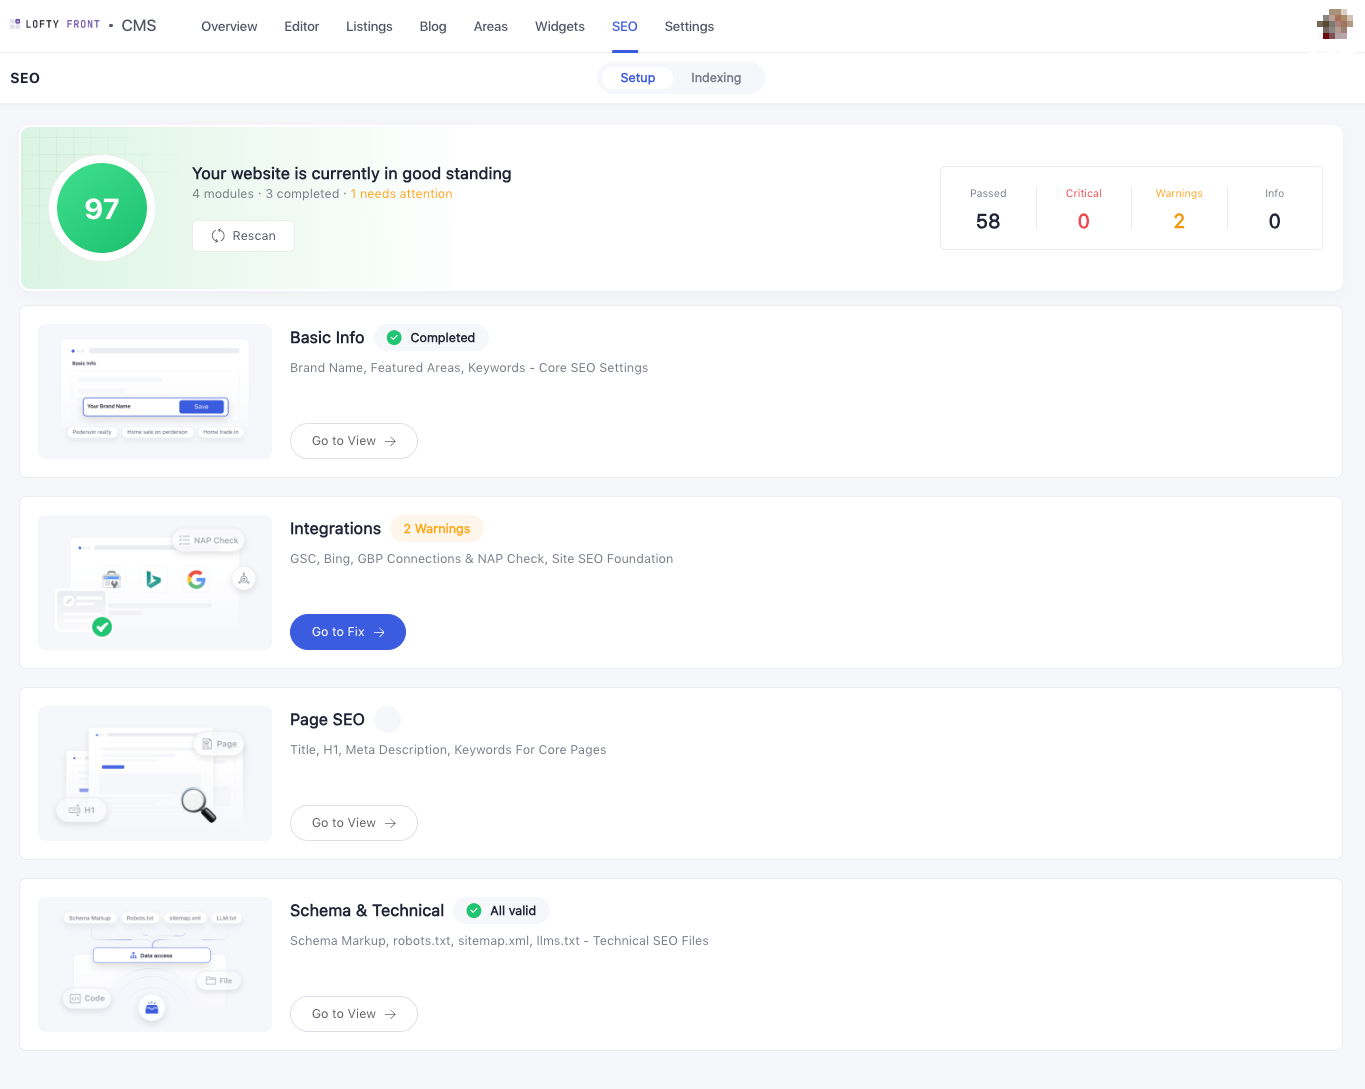
Task: Click the Basic Info heading
Action: tap(327, 338)
